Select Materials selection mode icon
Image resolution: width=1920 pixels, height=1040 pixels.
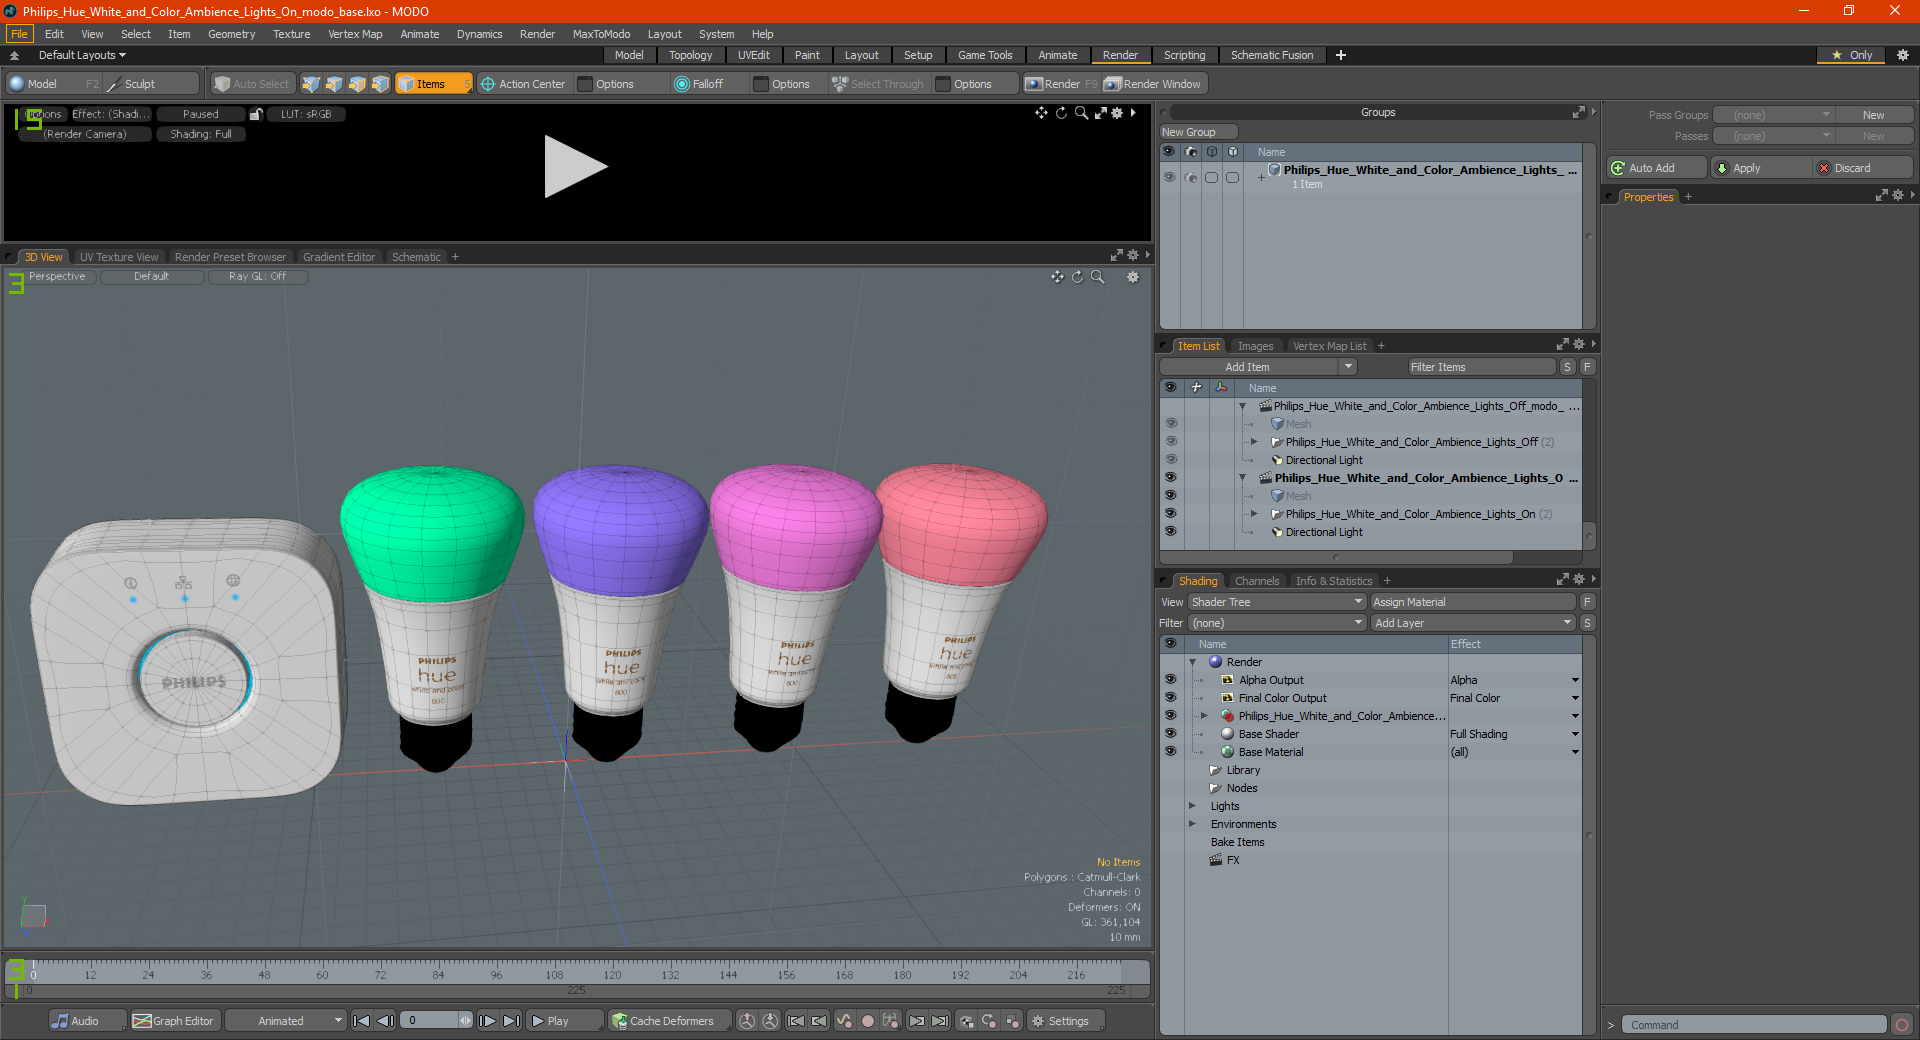(380, 84)
